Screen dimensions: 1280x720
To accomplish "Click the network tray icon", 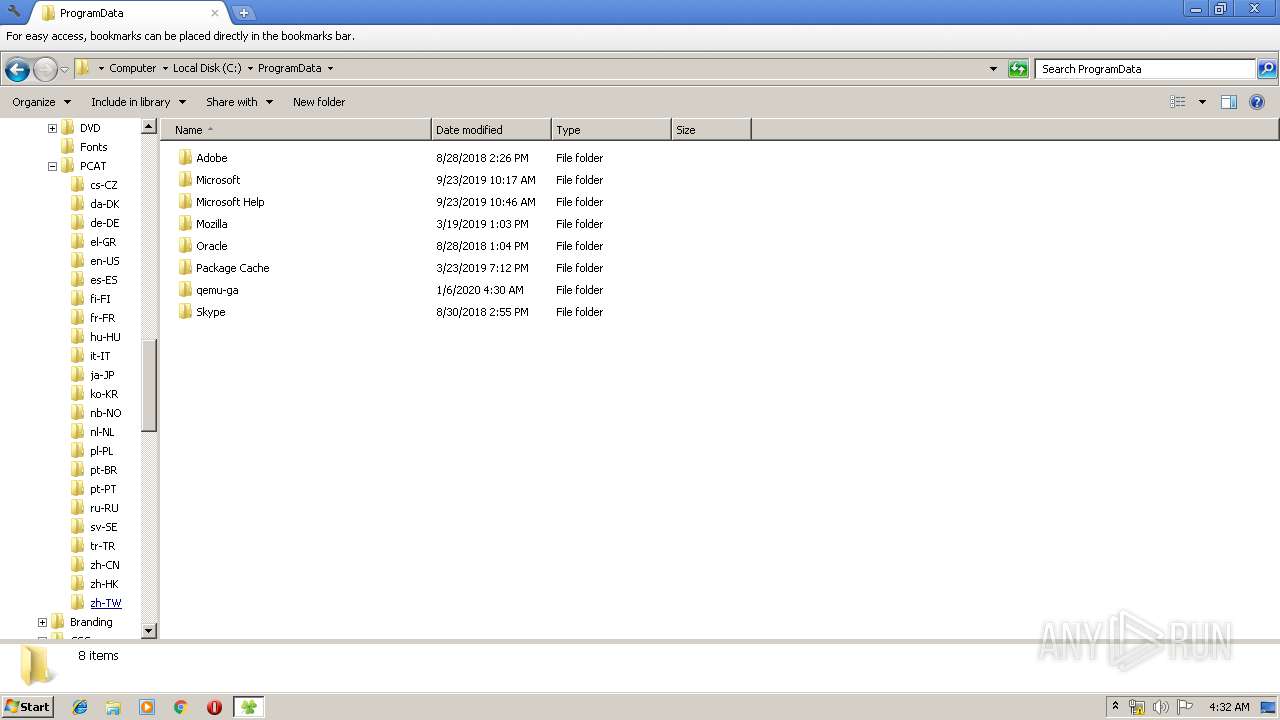I will (x=1137, y=707).
